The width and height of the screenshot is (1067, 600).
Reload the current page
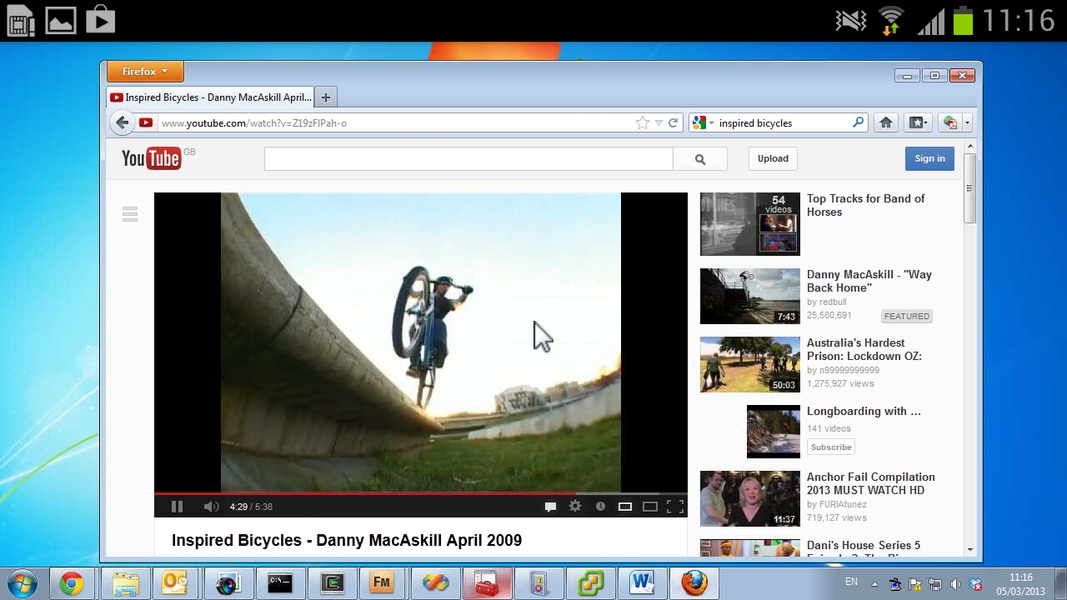674,123
